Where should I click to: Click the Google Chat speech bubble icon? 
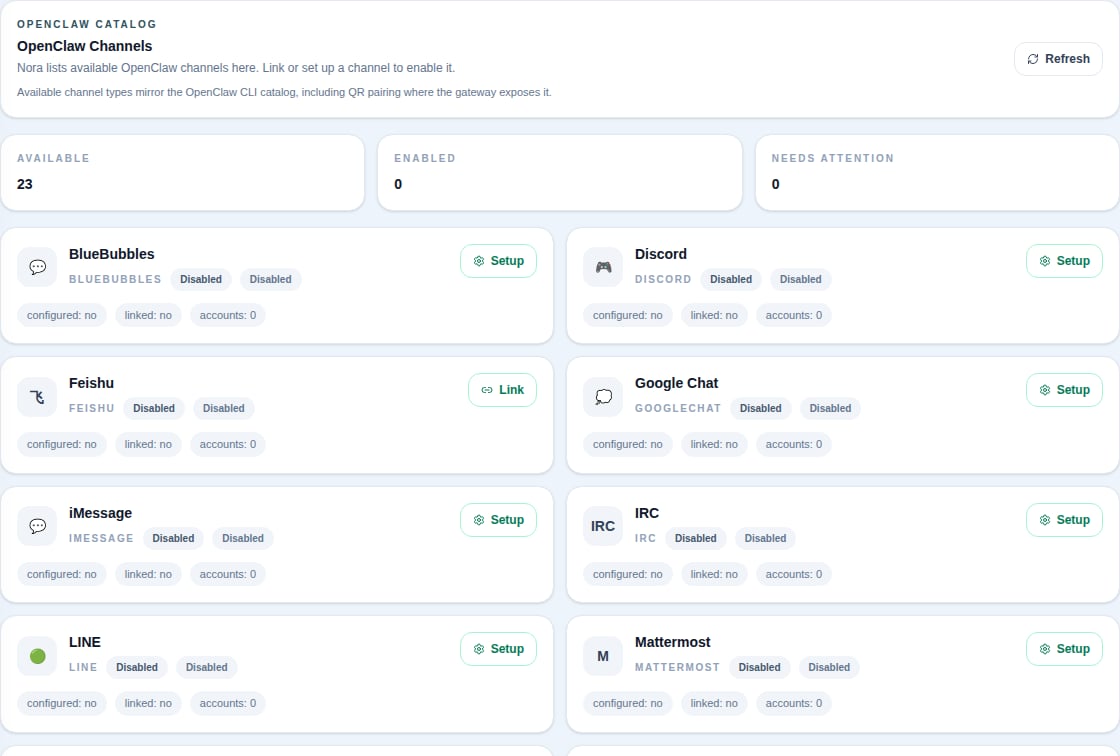(603, 397)
